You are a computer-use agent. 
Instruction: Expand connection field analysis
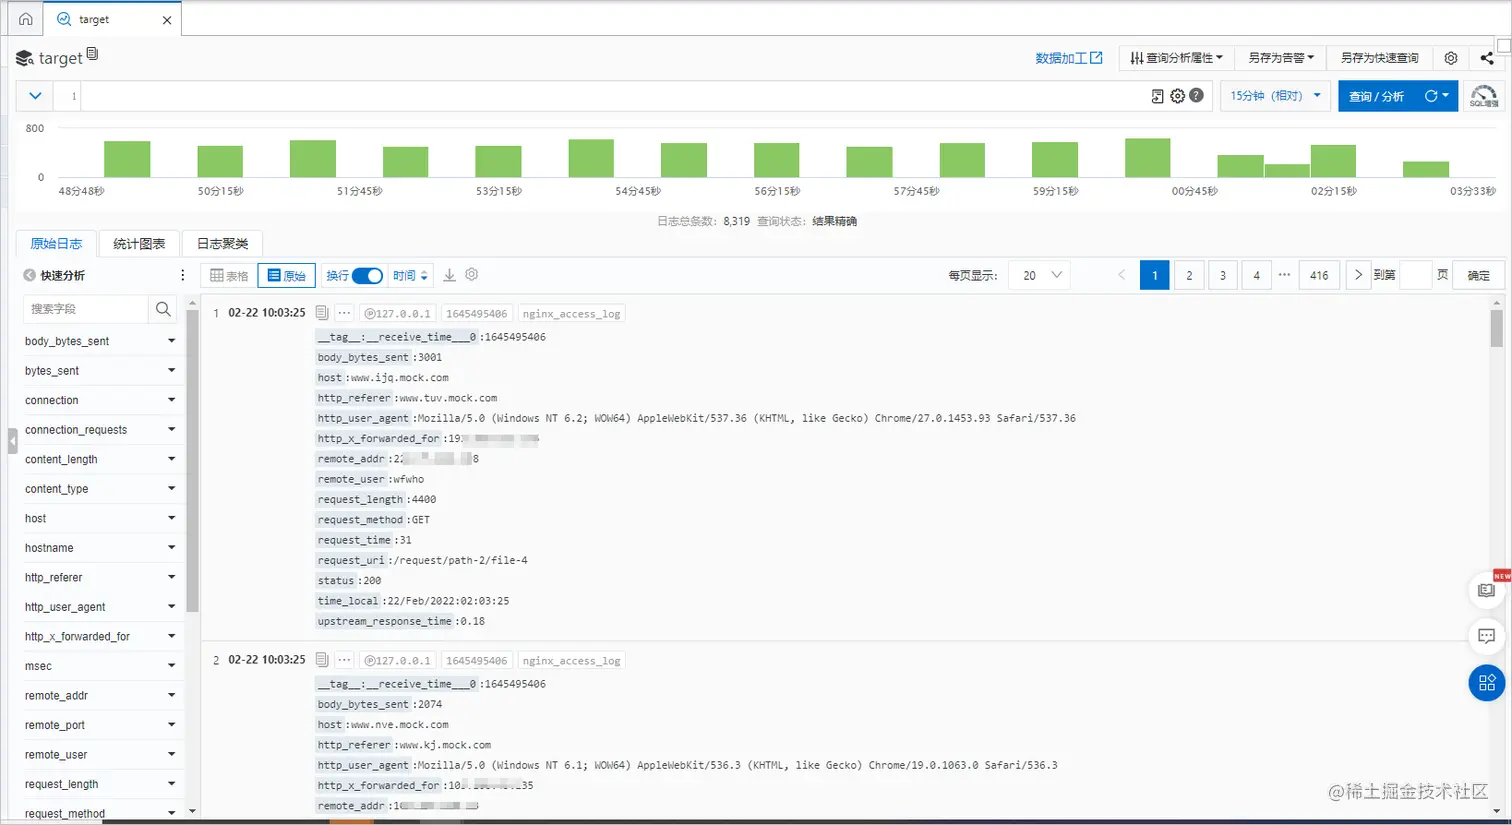tap(171, 400)
